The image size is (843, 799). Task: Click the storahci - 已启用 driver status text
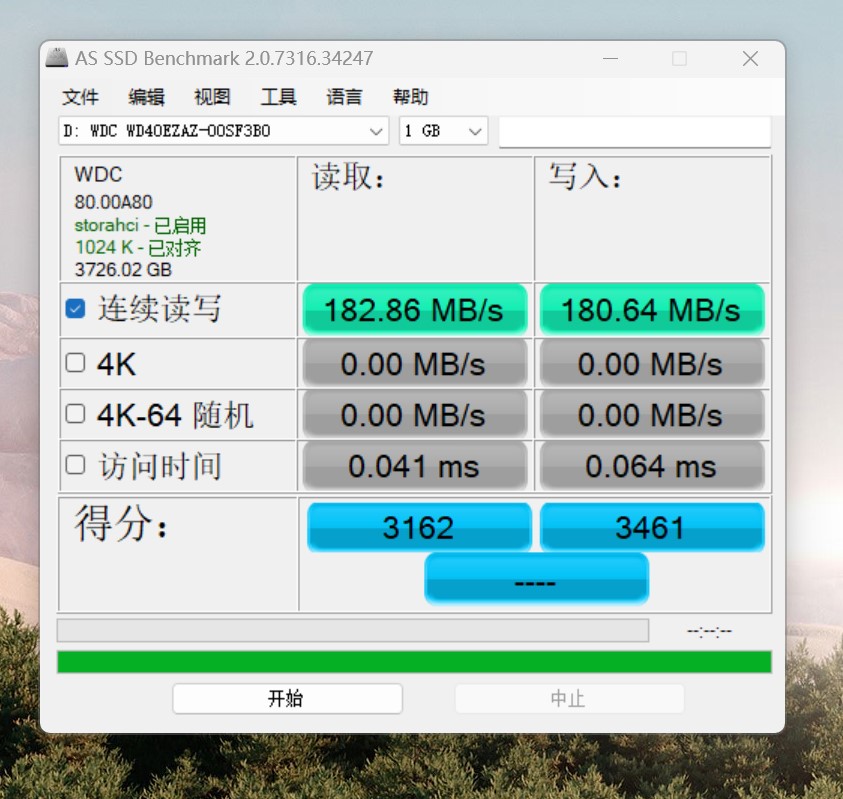[140, 225]
